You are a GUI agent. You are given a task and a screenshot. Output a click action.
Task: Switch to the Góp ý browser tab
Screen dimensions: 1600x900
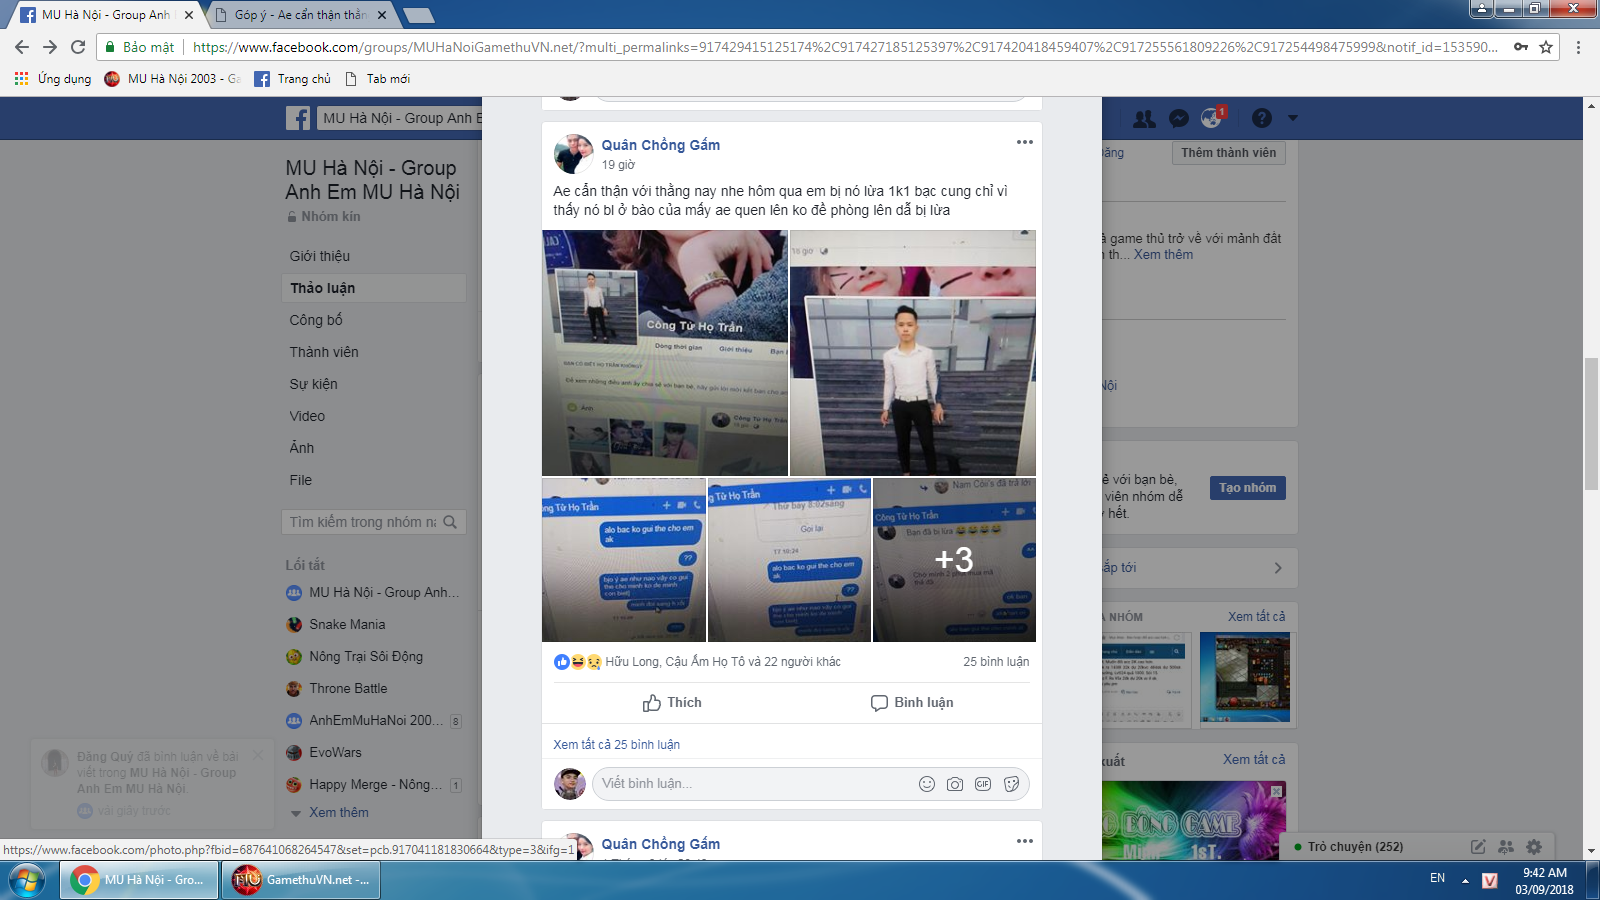coord(299,15)
